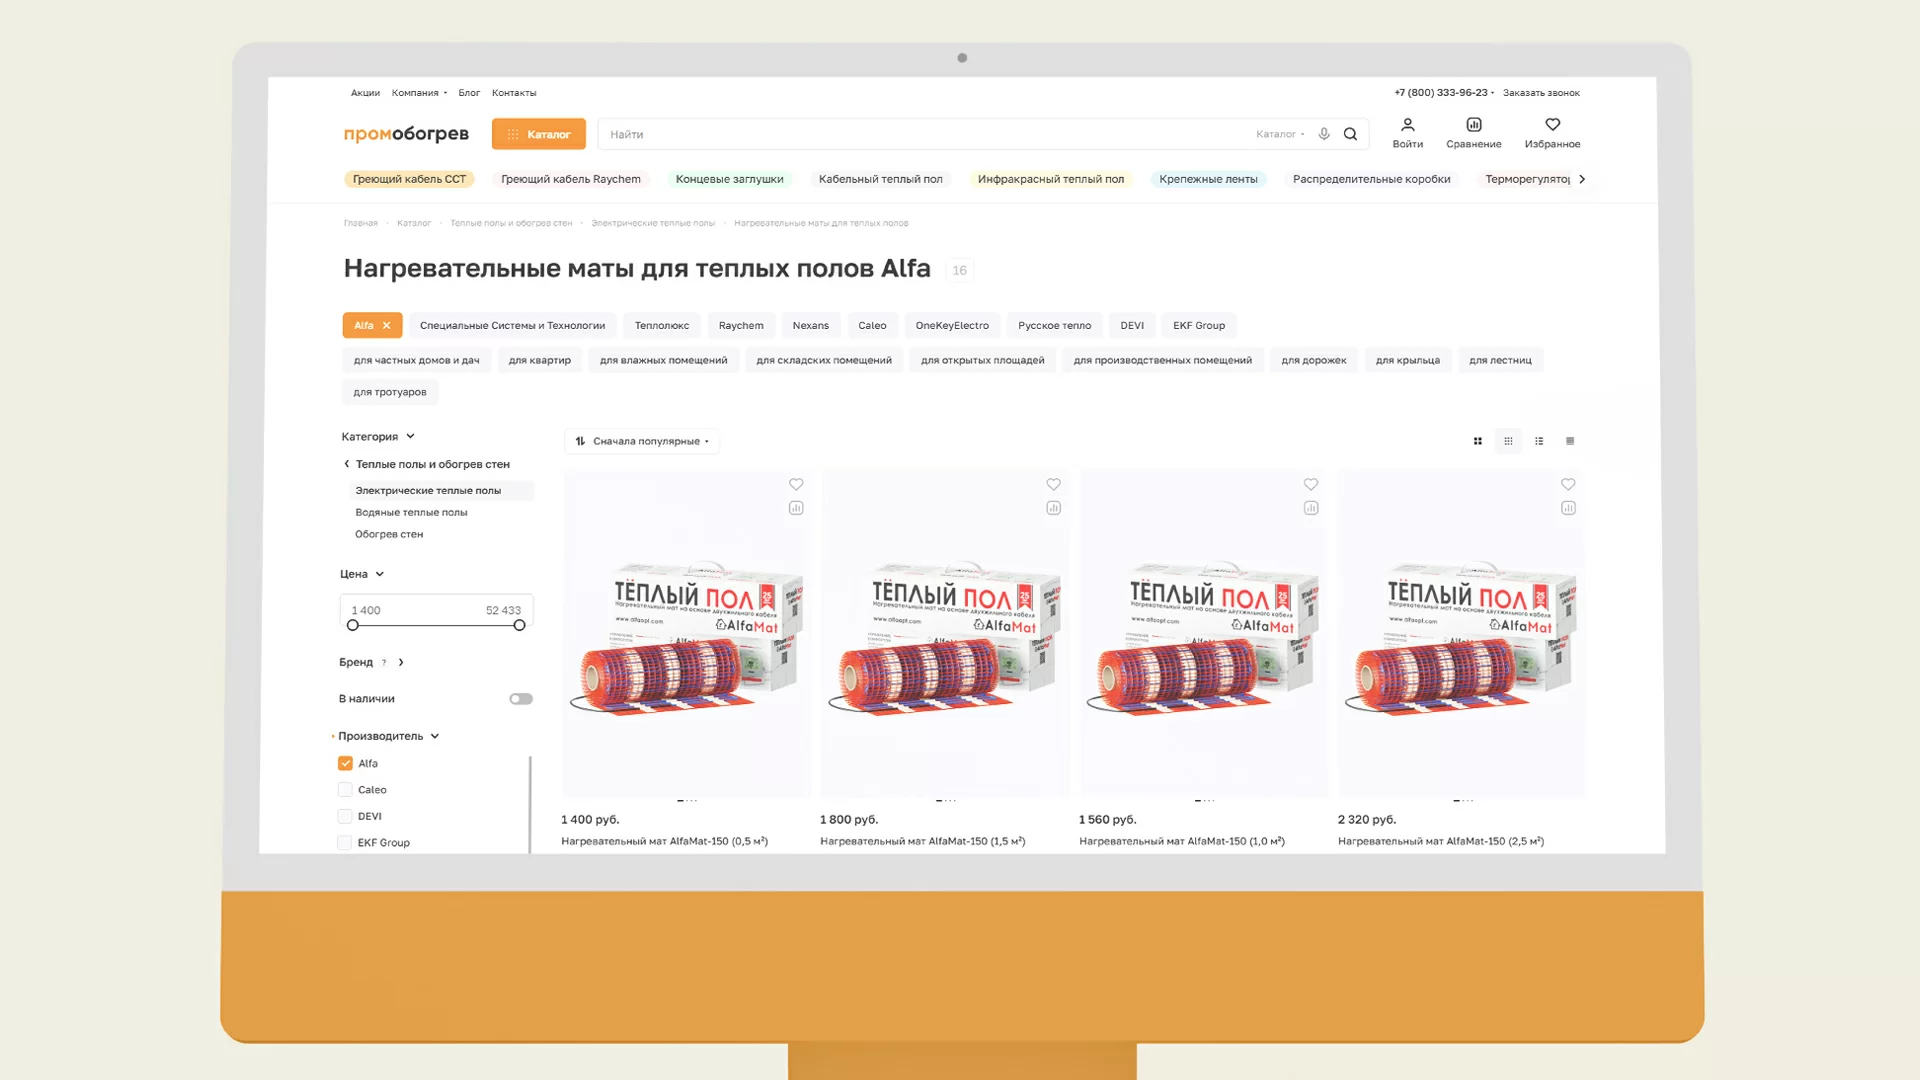This screenshot has height=1080, width=1920.
Task: Click the microphone voice search icon
Action: point(1324,134)
